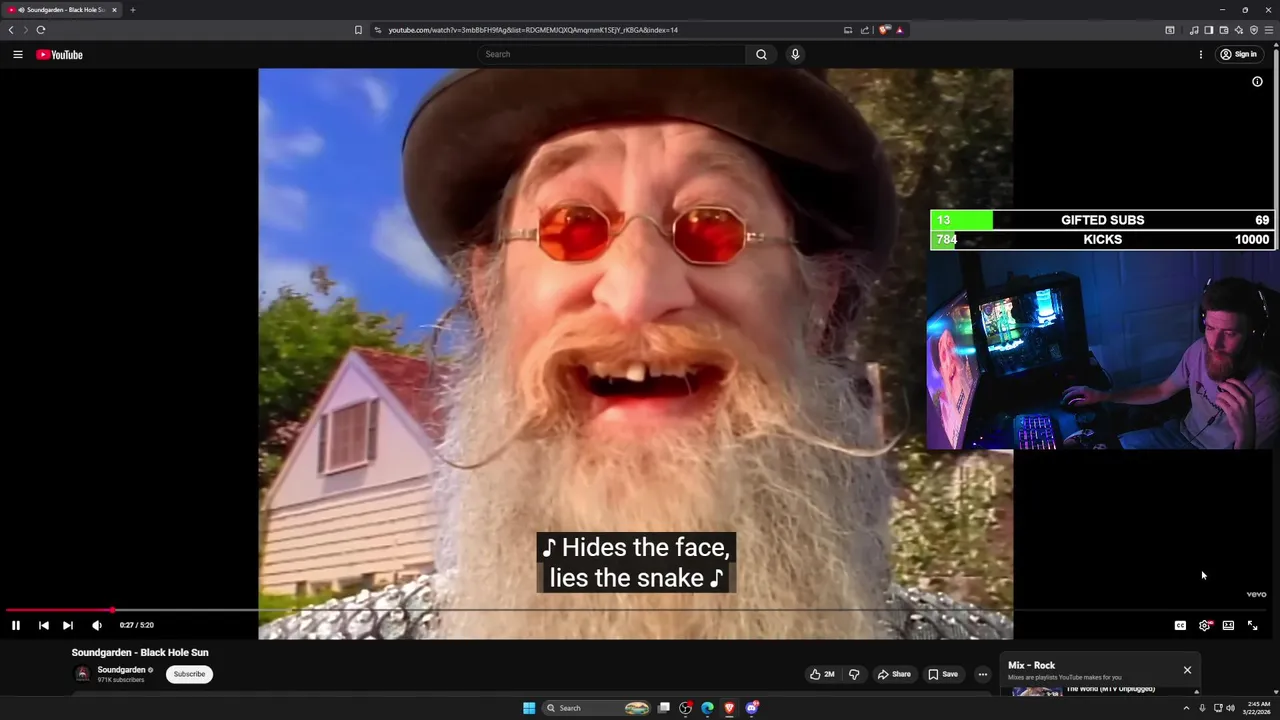Viewport: 1280px width, 720px height.
Task: Click the Mix - Rock playlist title
Action: [1031, 665]
